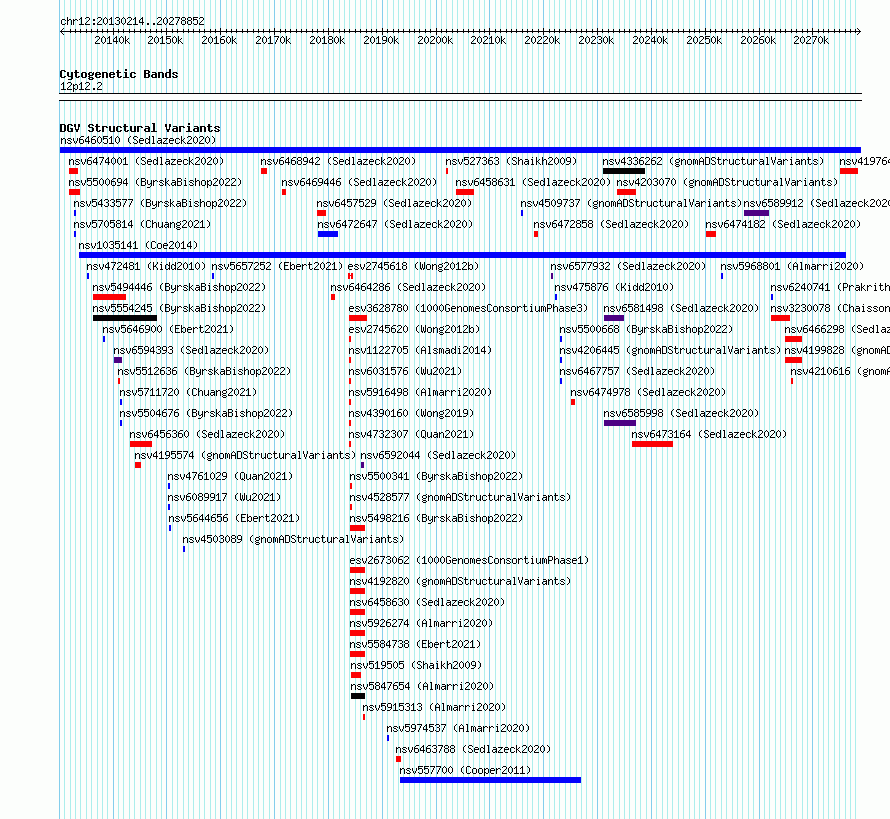The image size is (890, 819).
Task: Open esv2745618 (Wong2012b) label
Action: coord(414,266)
